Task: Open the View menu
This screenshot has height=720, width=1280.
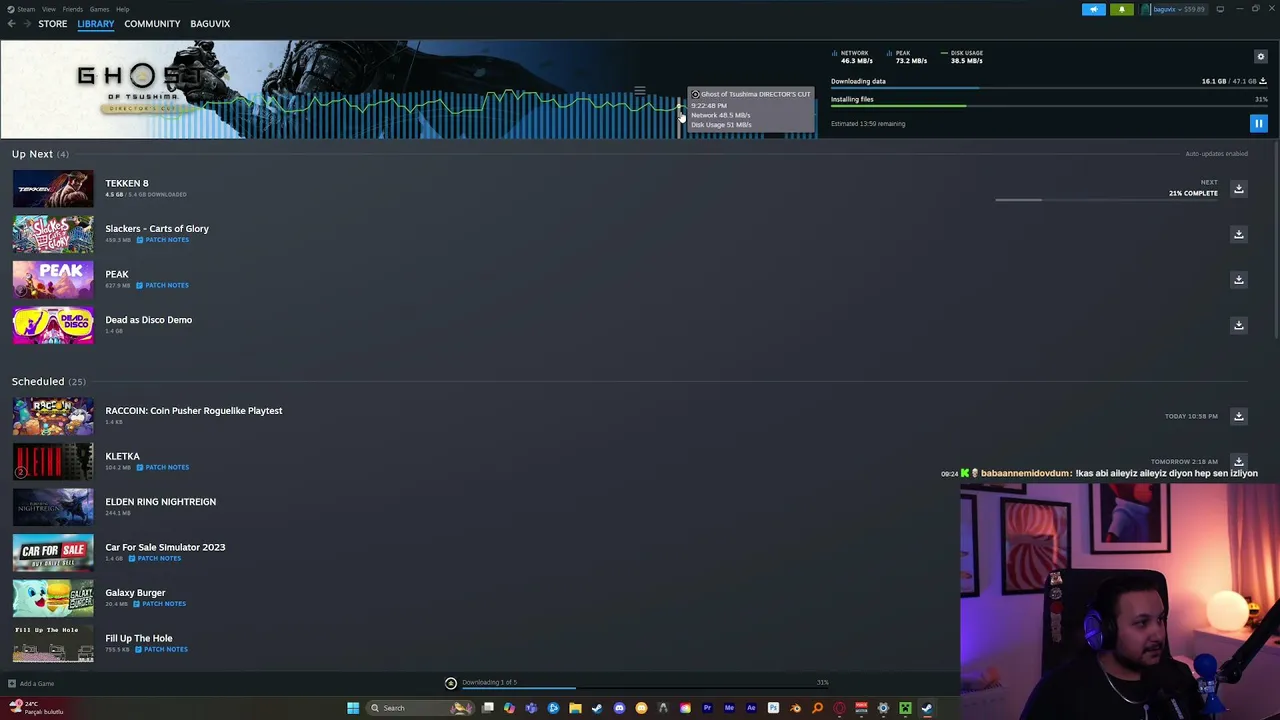Action: tap(48, 9)
